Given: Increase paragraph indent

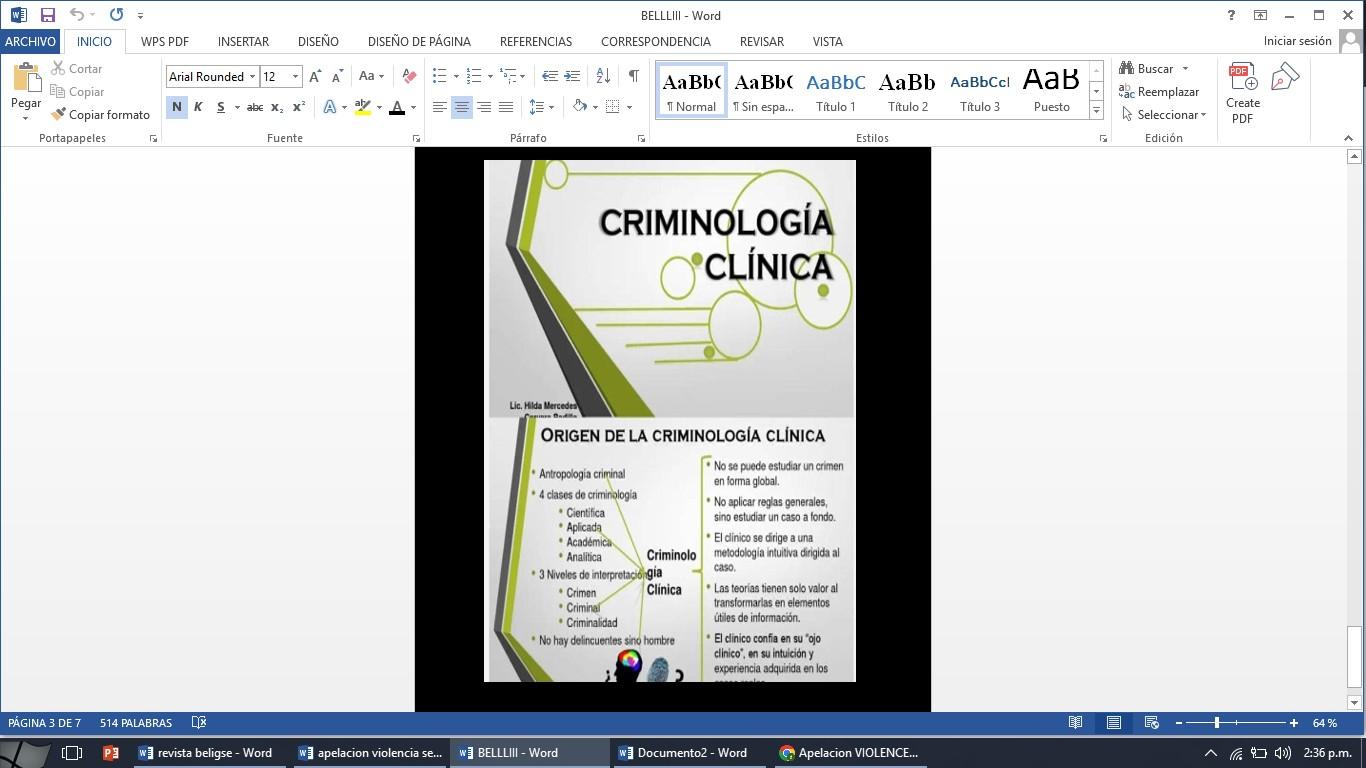Looking at the screenshot, I should pos(572,76).
